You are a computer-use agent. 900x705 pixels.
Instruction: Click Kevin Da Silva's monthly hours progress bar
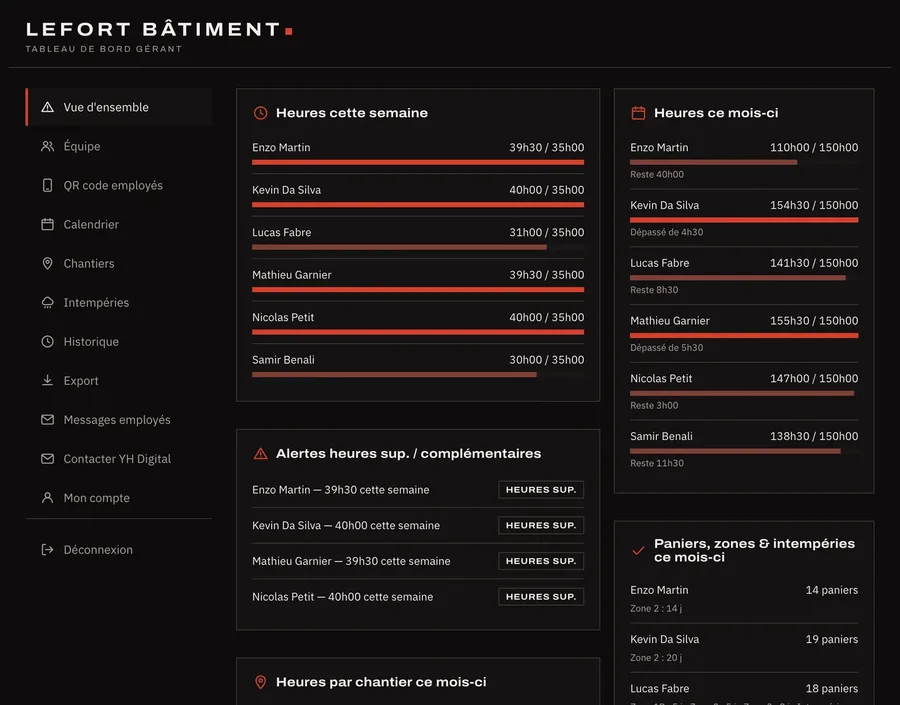744,220
